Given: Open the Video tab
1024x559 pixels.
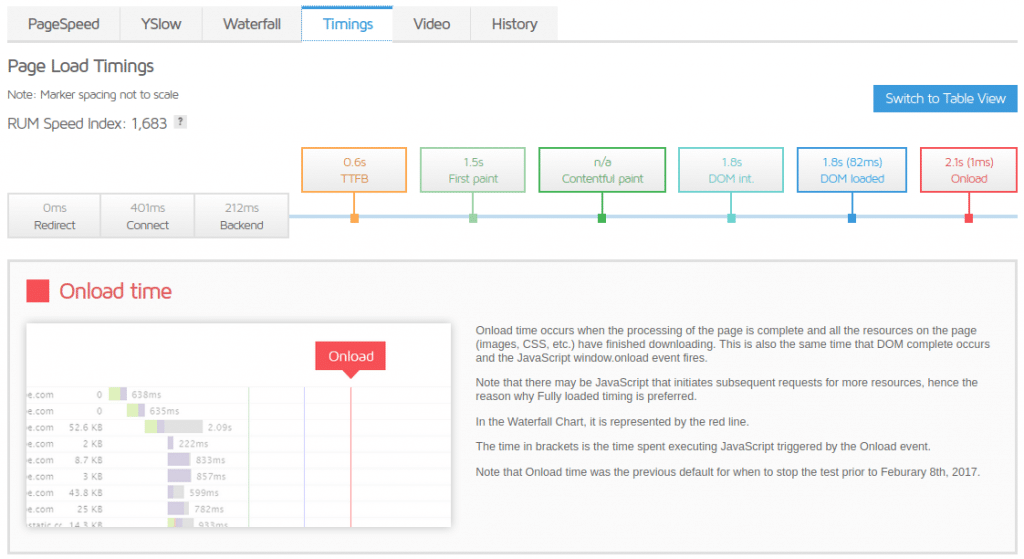Looking at the screenshot, I should [432, 24].
